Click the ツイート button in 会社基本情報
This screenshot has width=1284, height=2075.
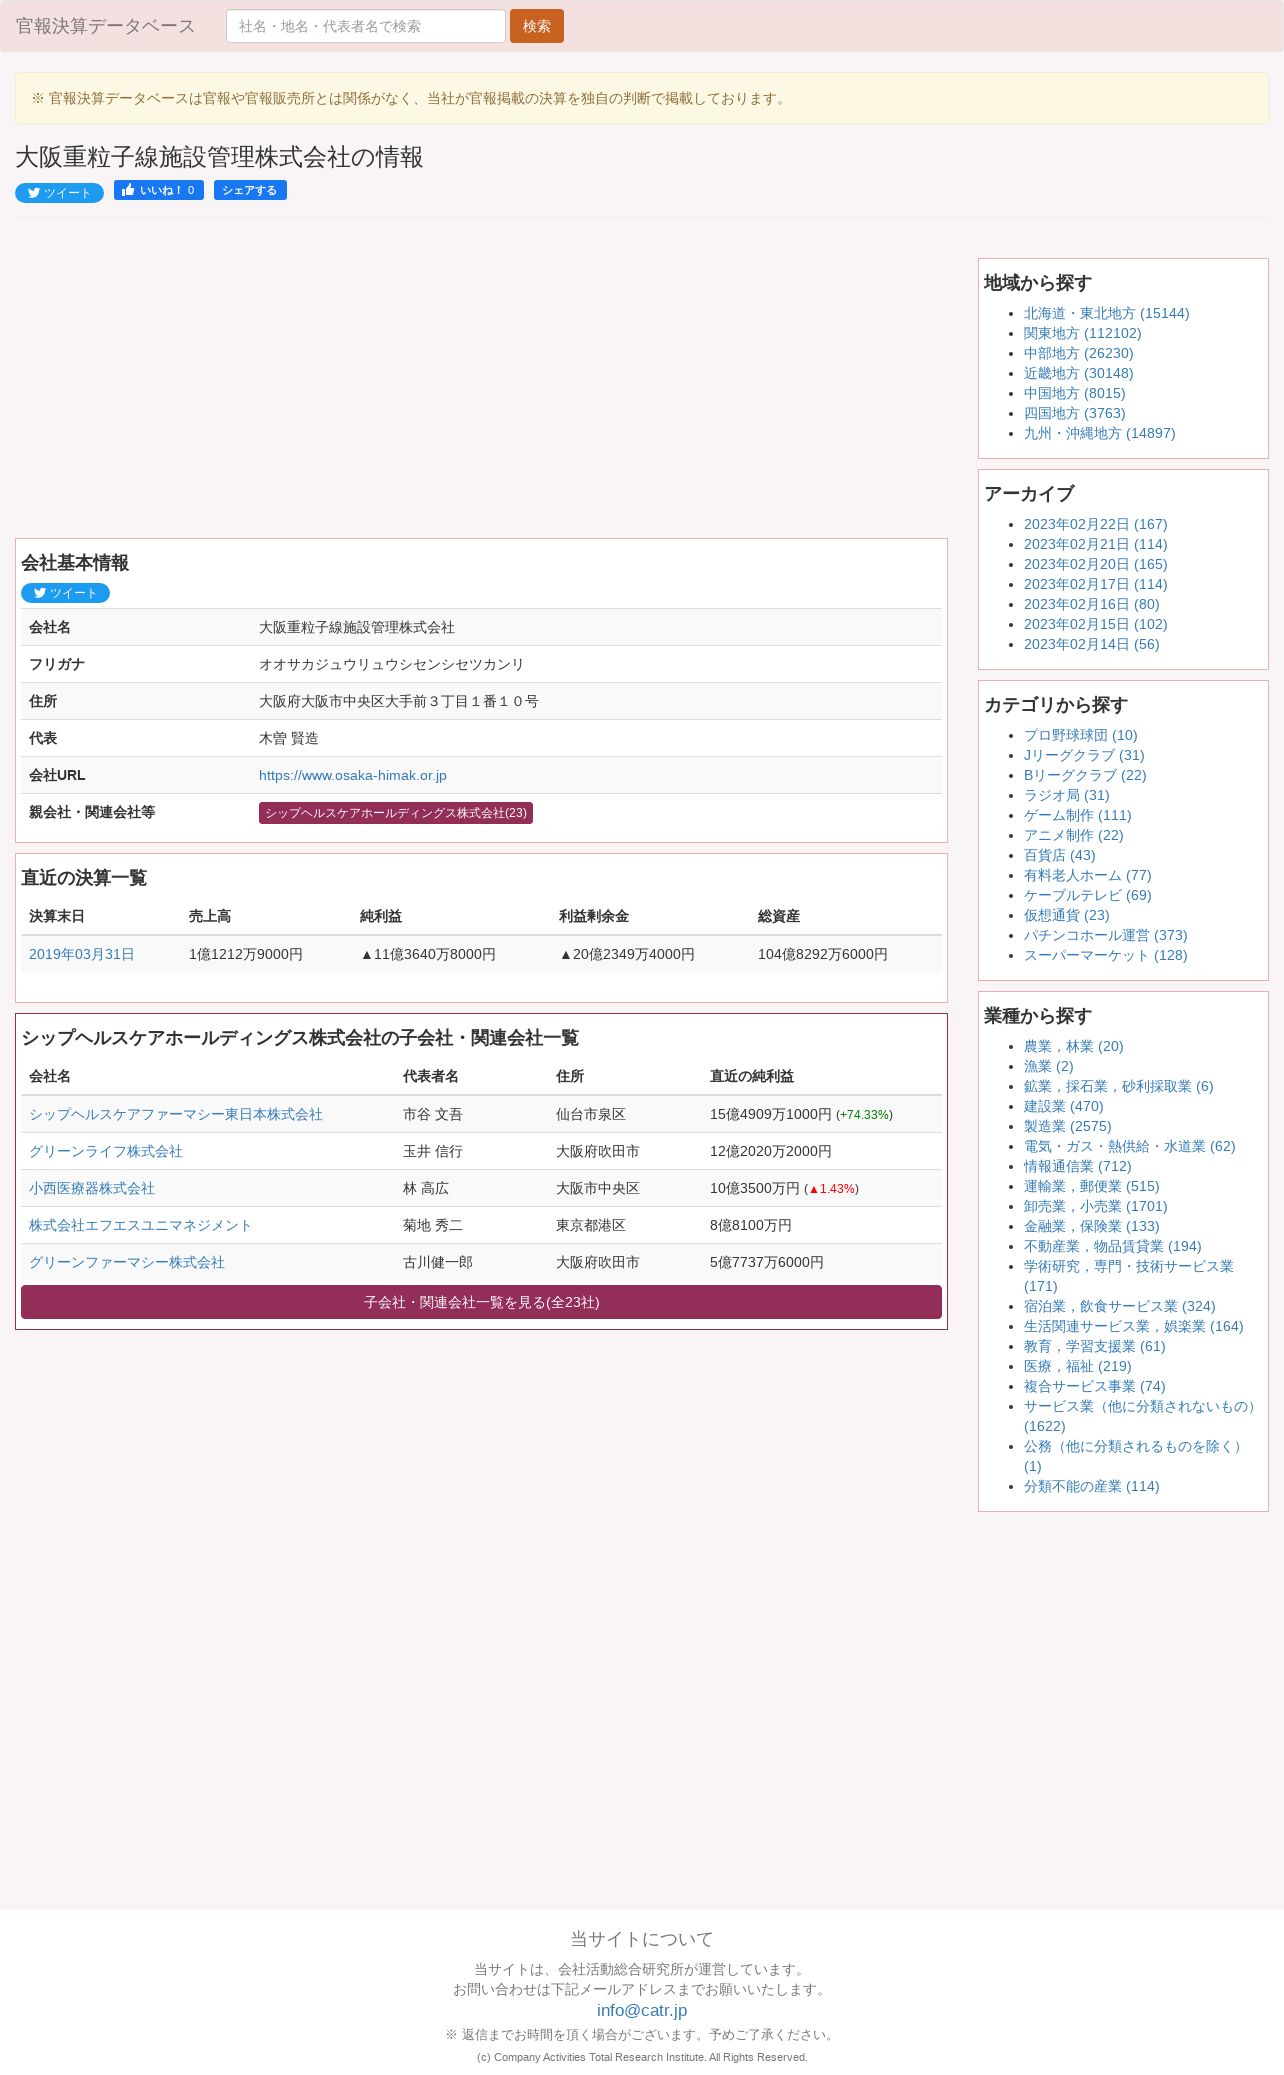coord(65,593)
